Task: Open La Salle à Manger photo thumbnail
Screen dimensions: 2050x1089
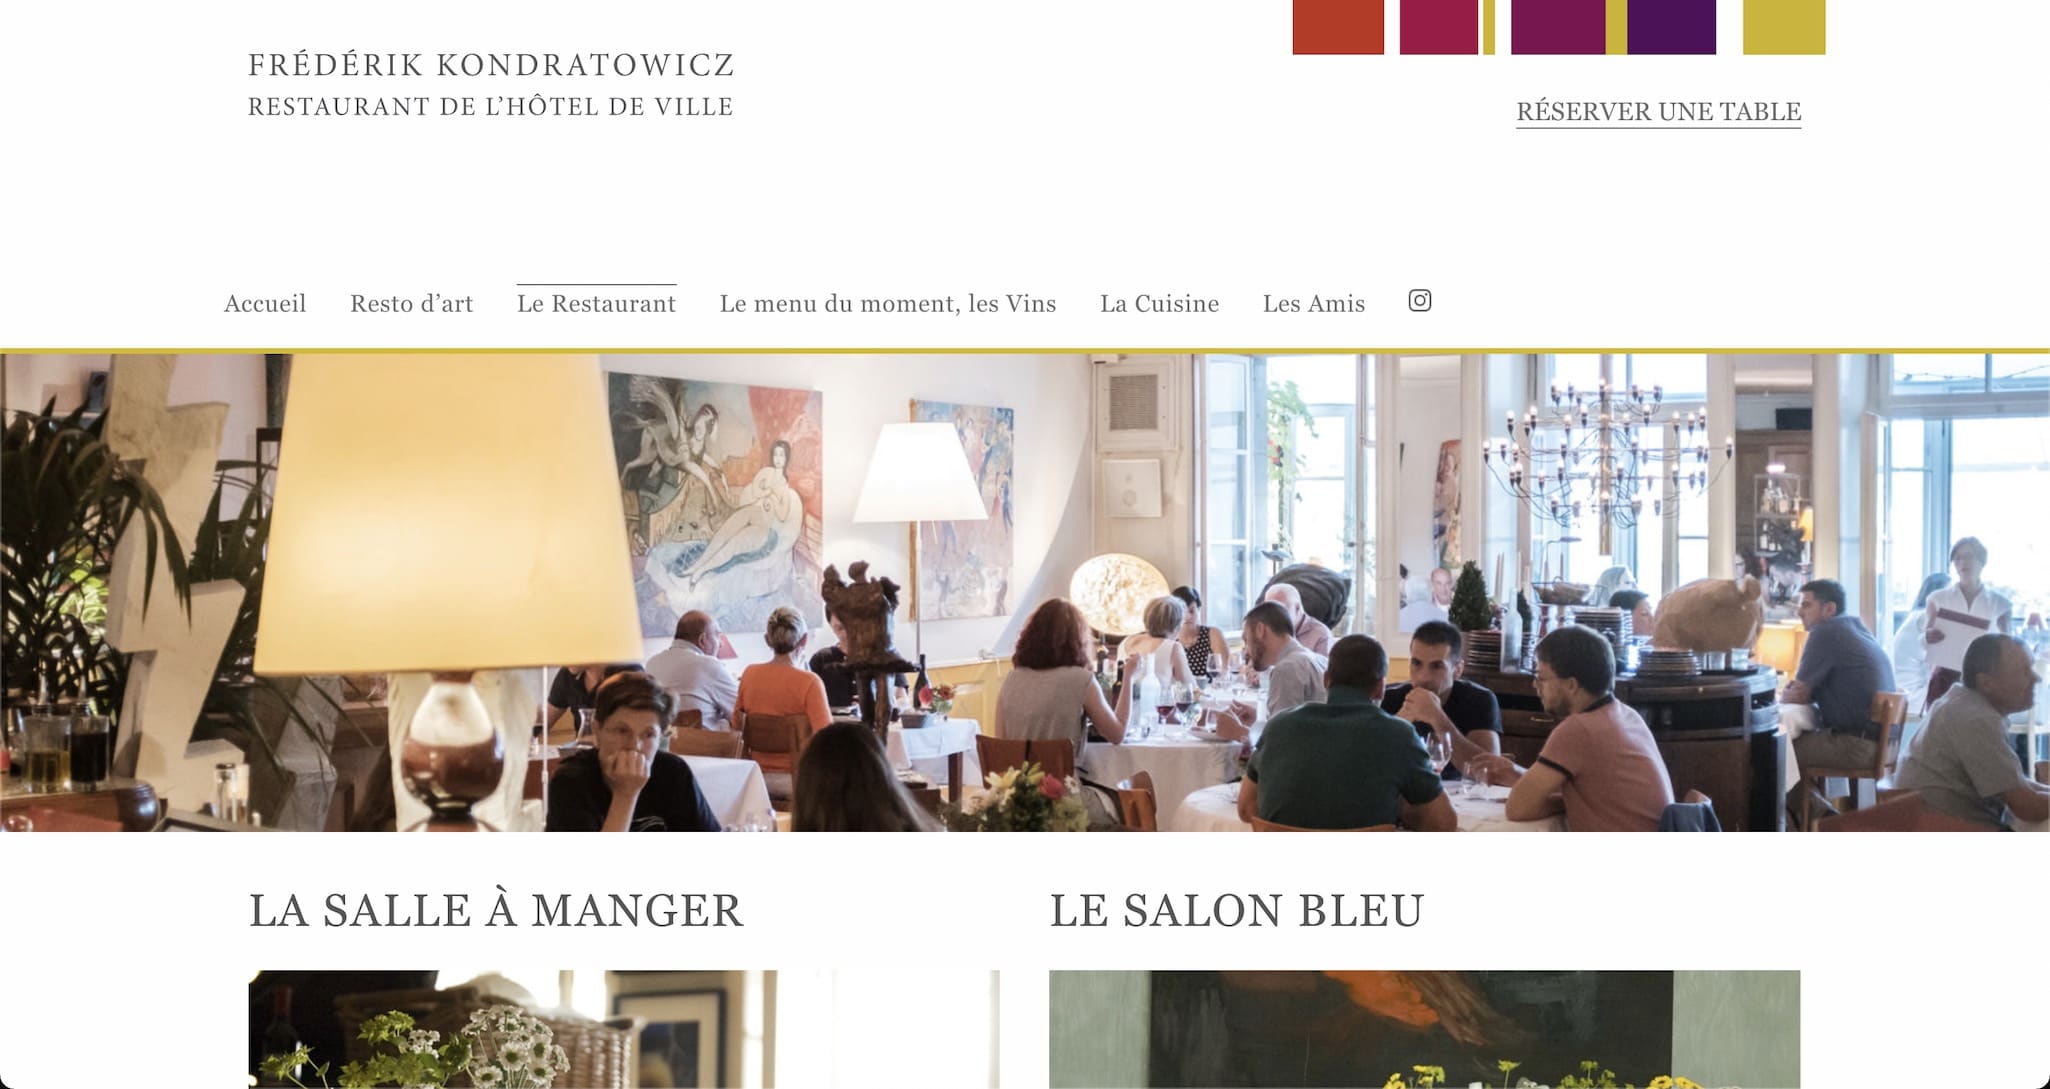Action: (624, 1029)
